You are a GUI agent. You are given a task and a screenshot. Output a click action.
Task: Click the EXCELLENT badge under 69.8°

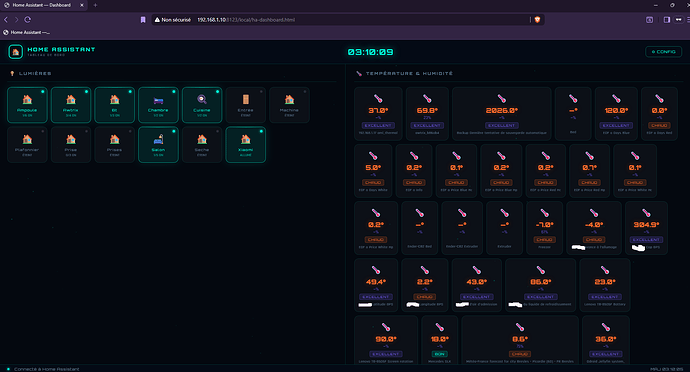(427, 125)
